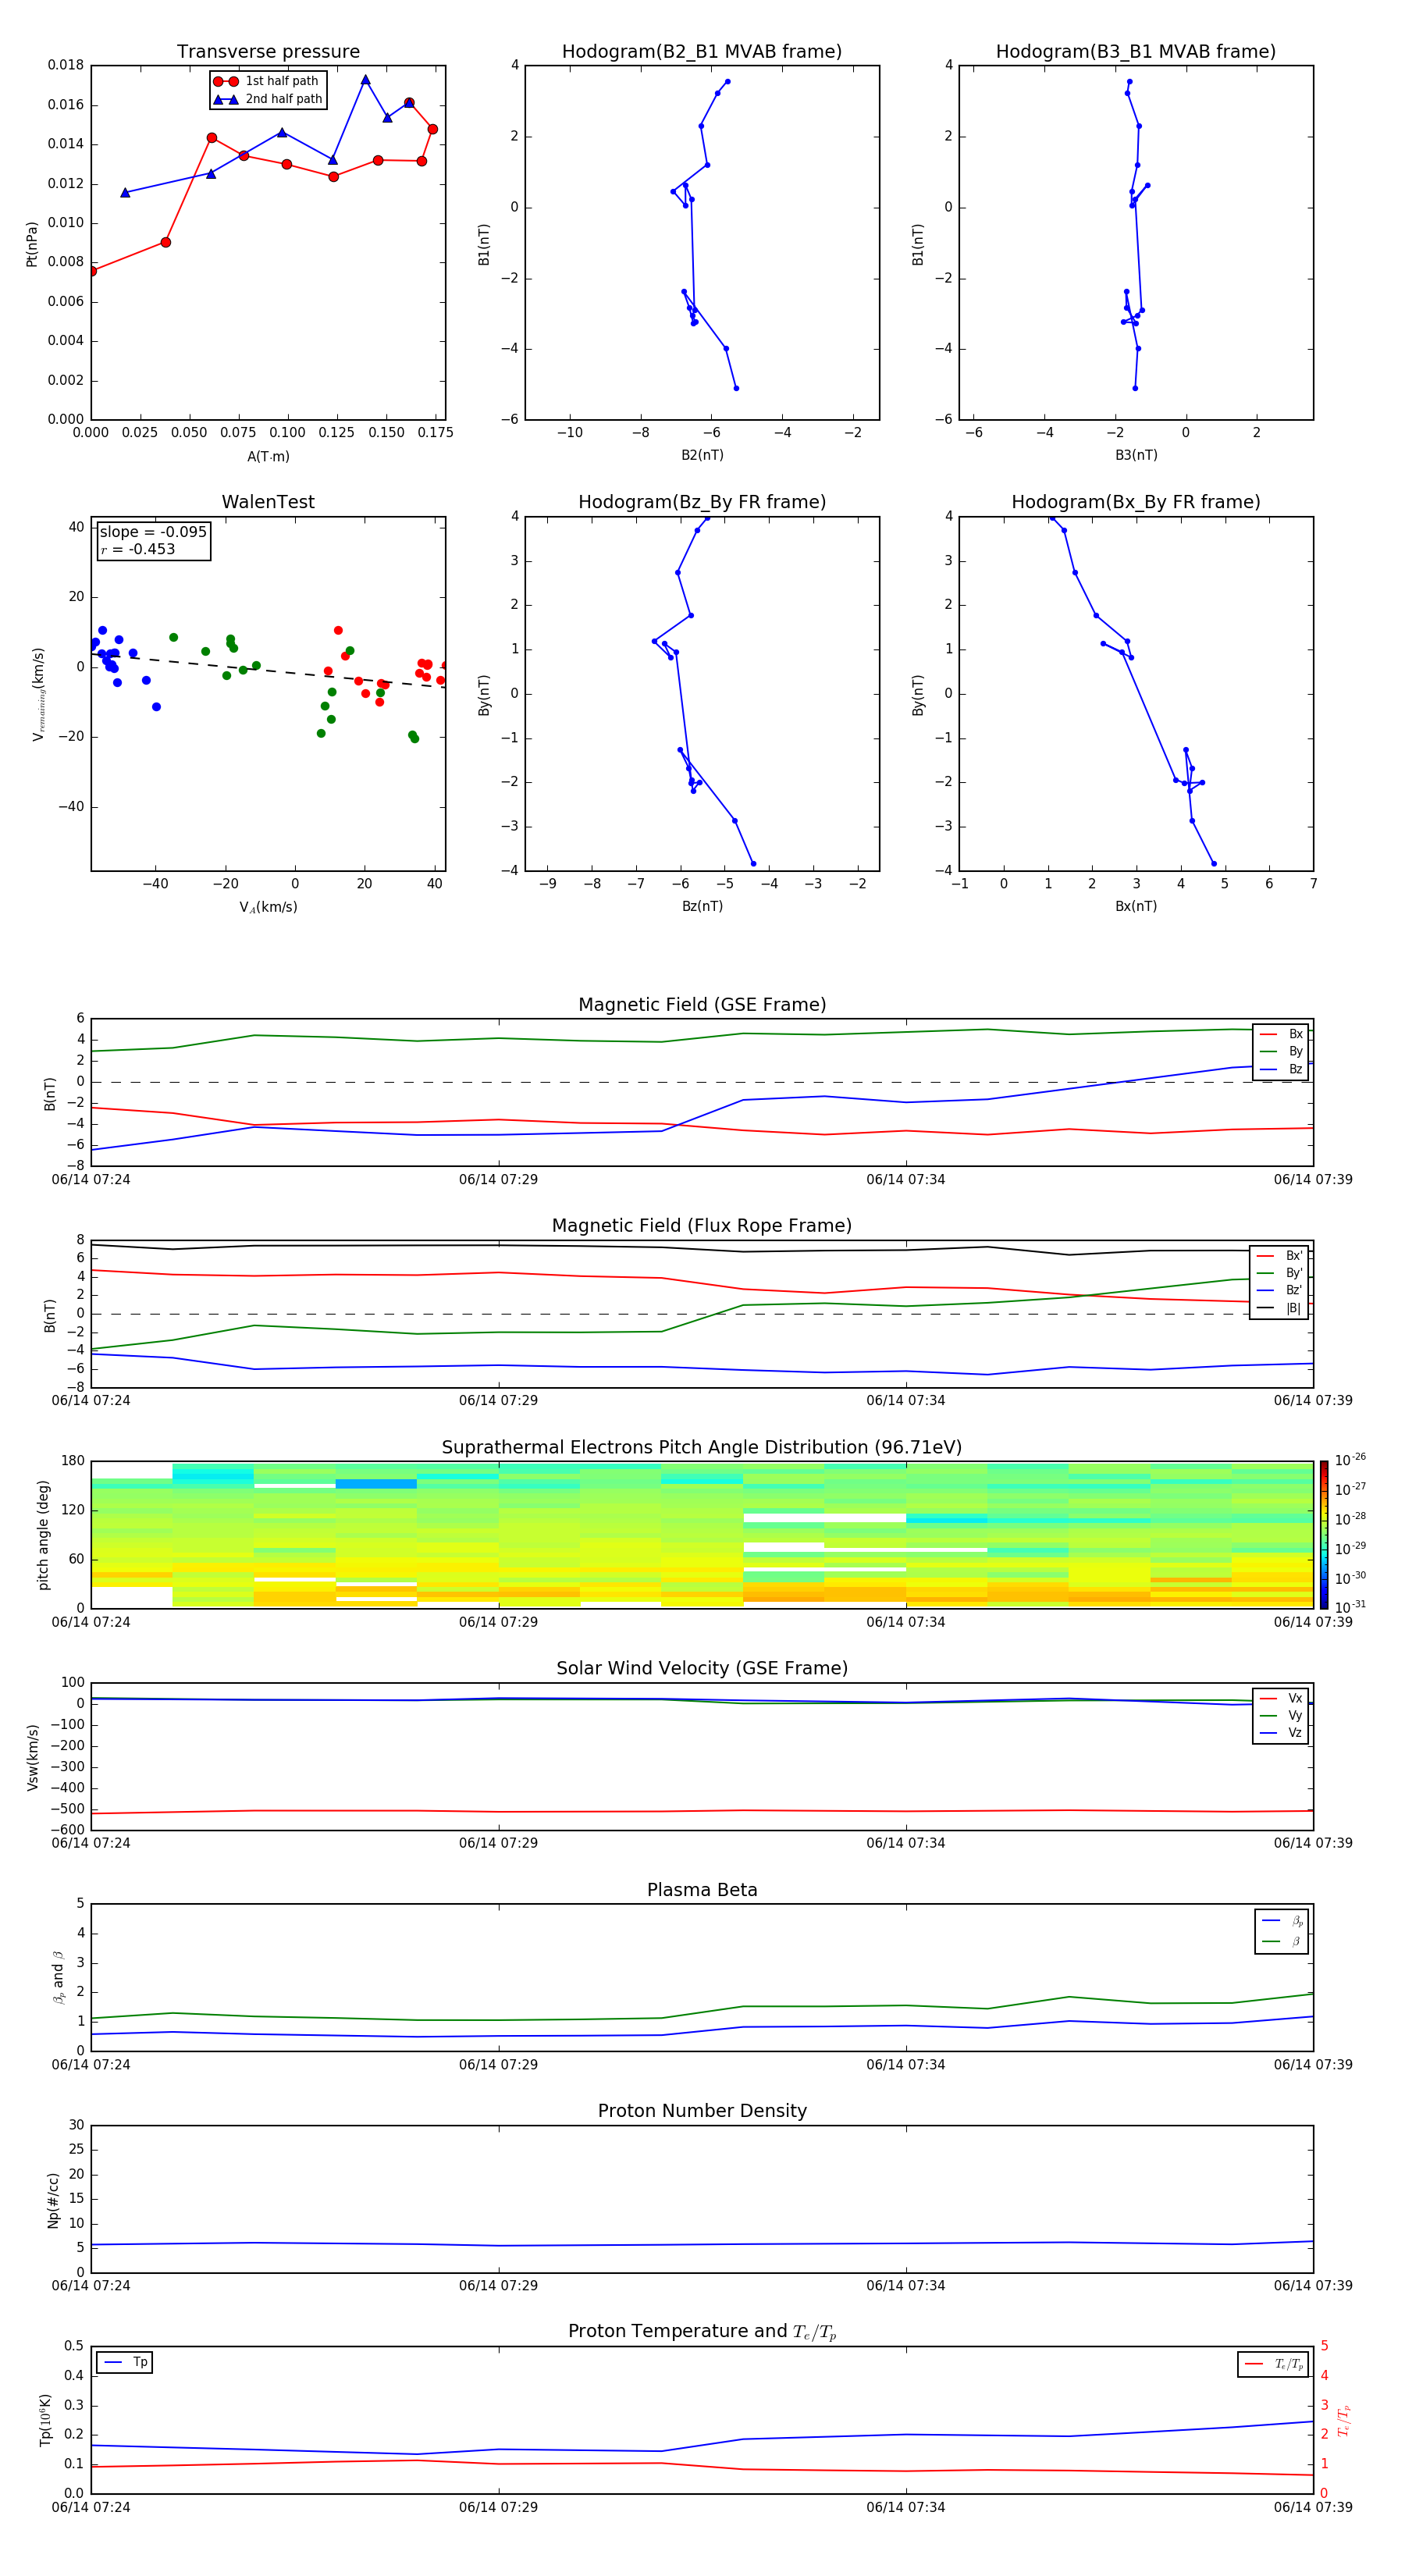This screenshot has width=1405, height=2576.
Task: Click the βp entry in Plasma Beta legend
Action: pos(1282,1921)
